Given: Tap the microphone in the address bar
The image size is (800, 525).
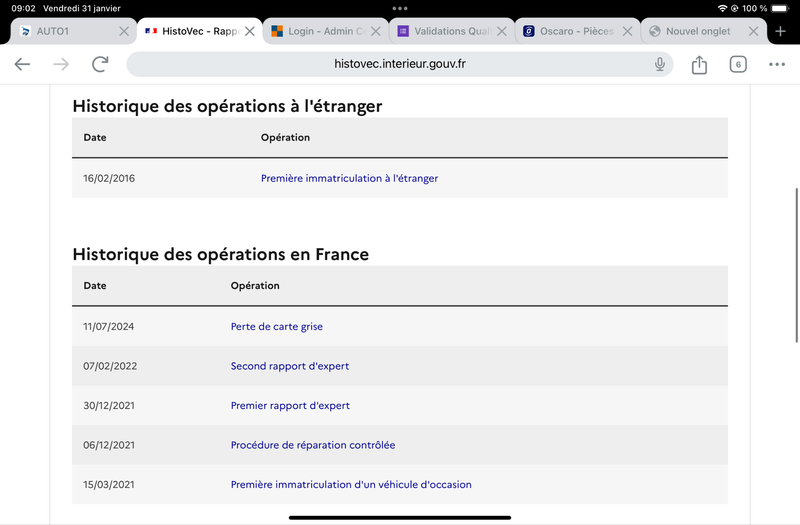Looking at the screenshot, I should pos(660,64).
